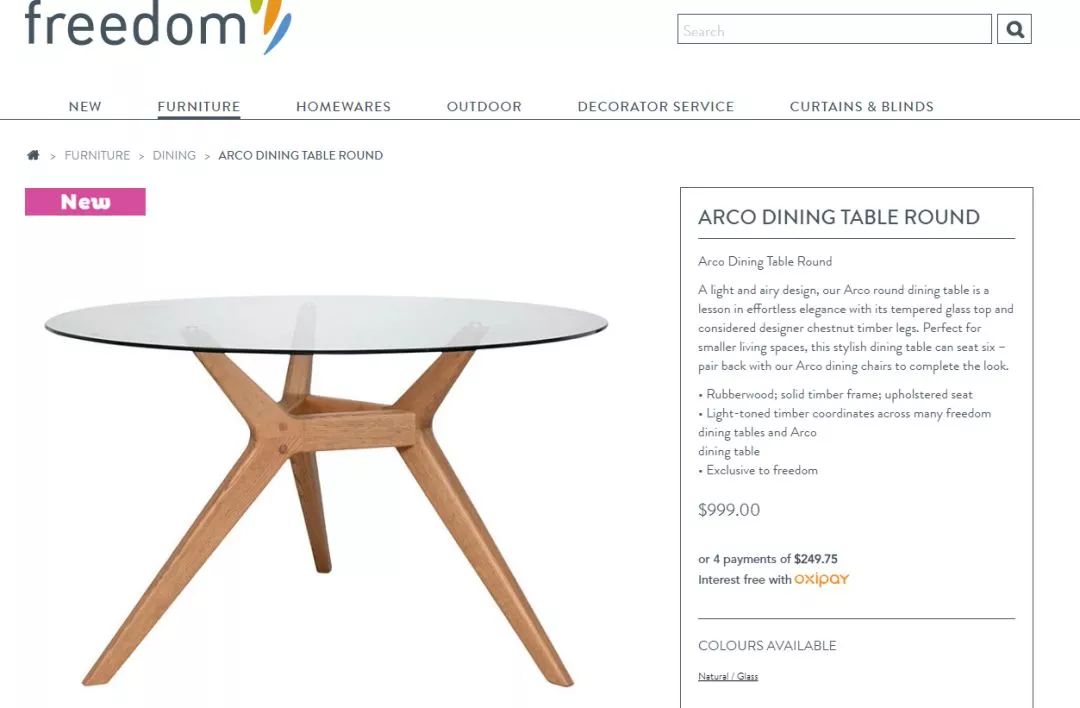1080x708 pixels.
Task: Focus the Search input field
Action: [834, 29]
